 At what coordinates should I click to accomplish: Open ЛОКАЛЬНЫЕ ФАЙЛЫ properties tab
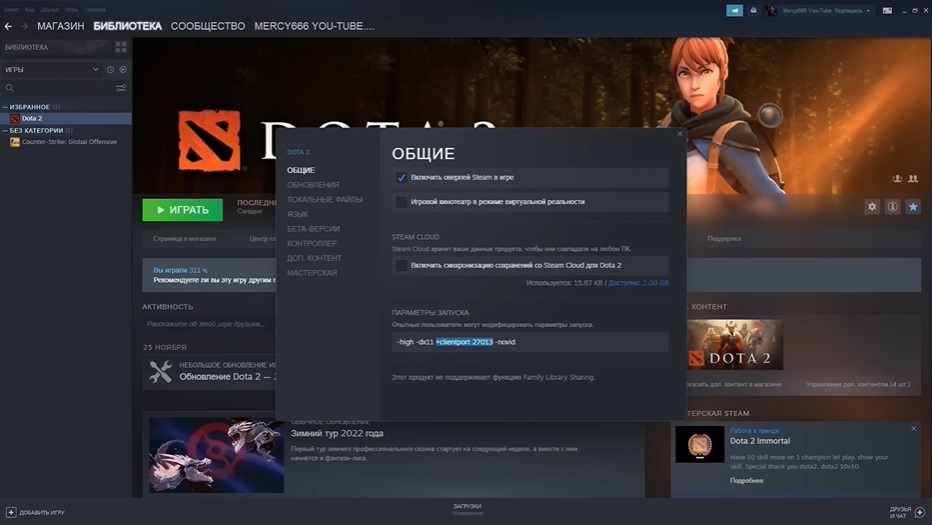coord(324,200)
